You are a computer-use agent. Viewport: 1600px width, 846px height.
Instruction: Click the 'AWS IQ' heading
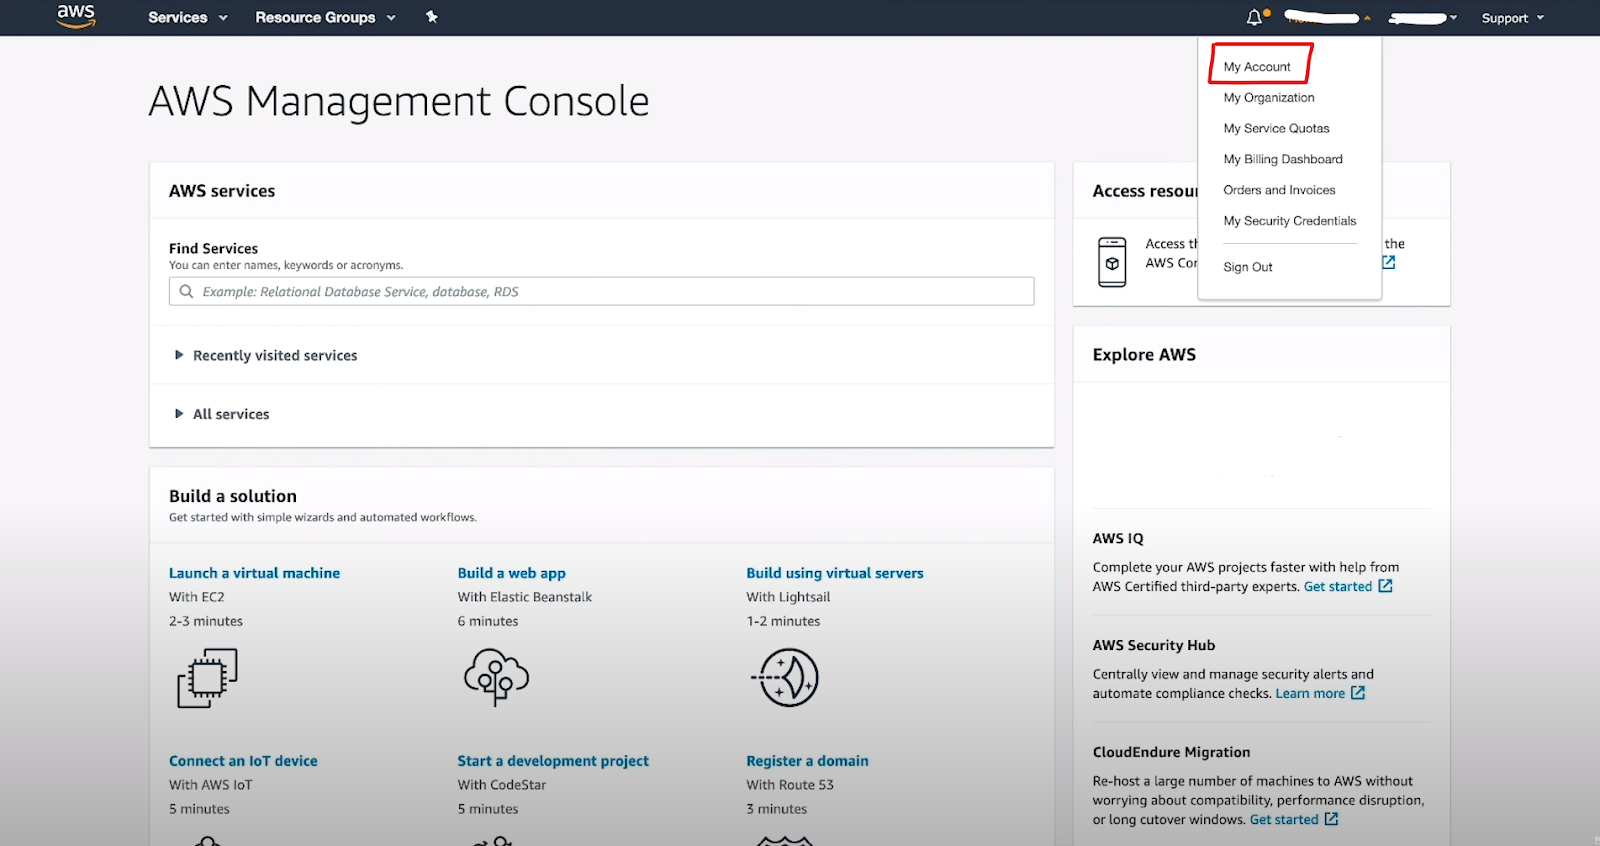[1118, 538]
